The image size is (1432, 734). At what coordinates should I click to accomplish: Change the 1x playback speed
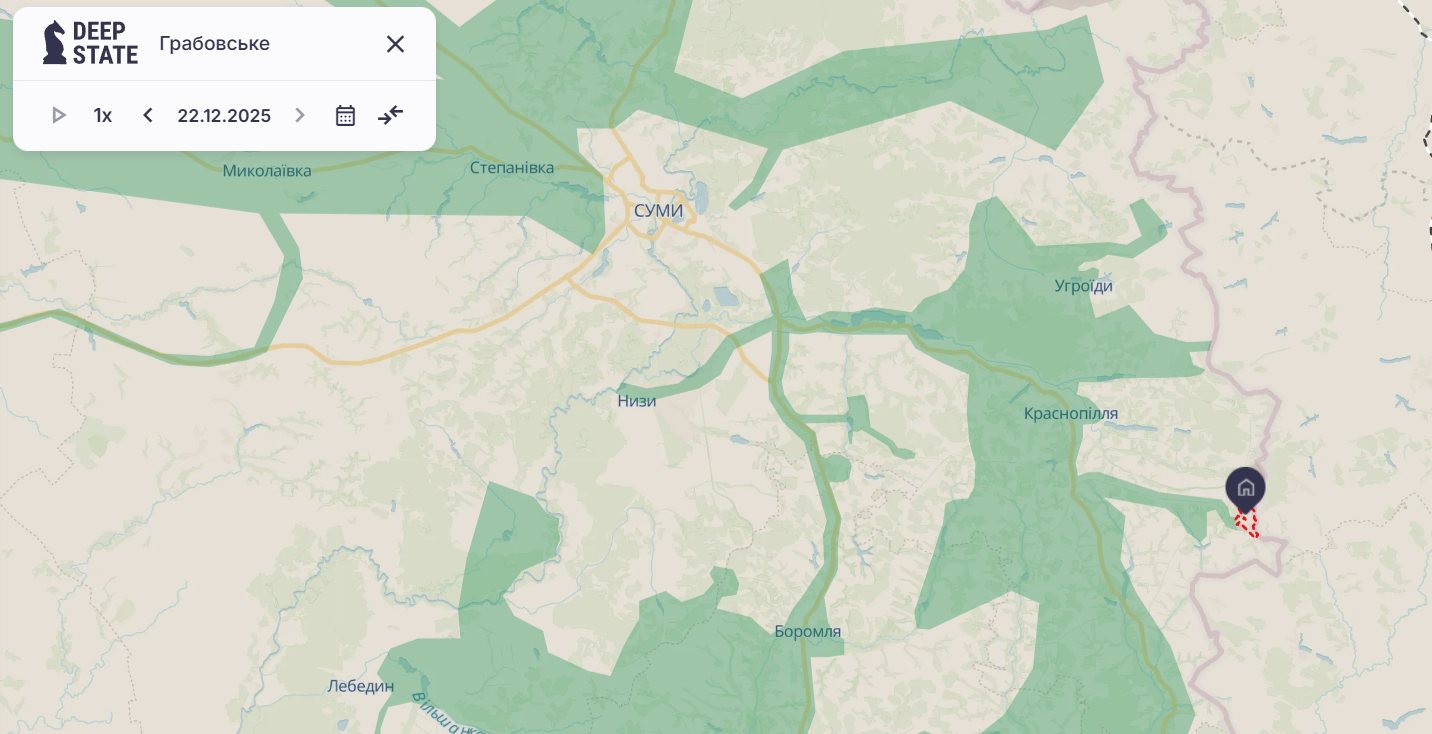(x=102, y=115)
